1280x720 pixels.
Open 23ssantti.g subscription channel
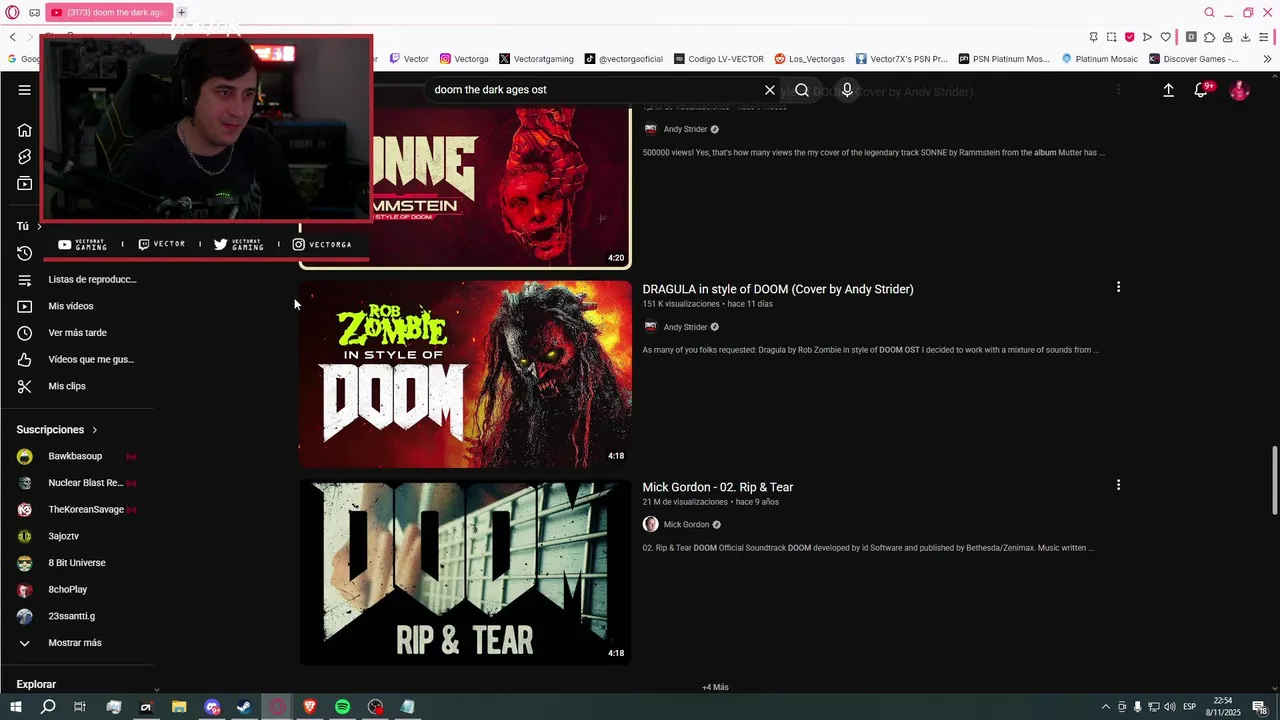point(72,616)
